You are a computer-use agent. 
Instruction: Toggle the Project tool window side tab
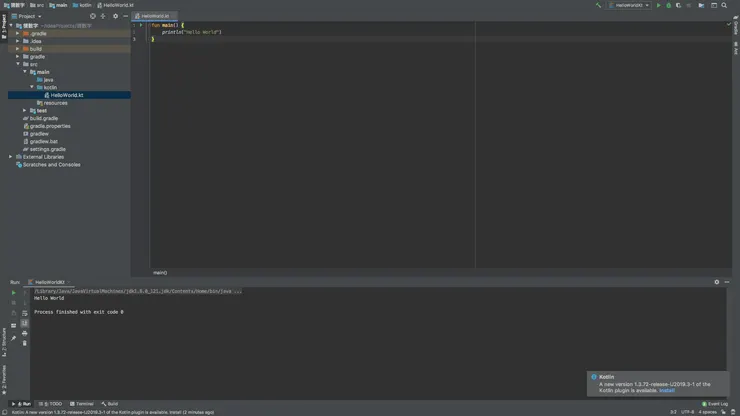[x=4, y=26]
